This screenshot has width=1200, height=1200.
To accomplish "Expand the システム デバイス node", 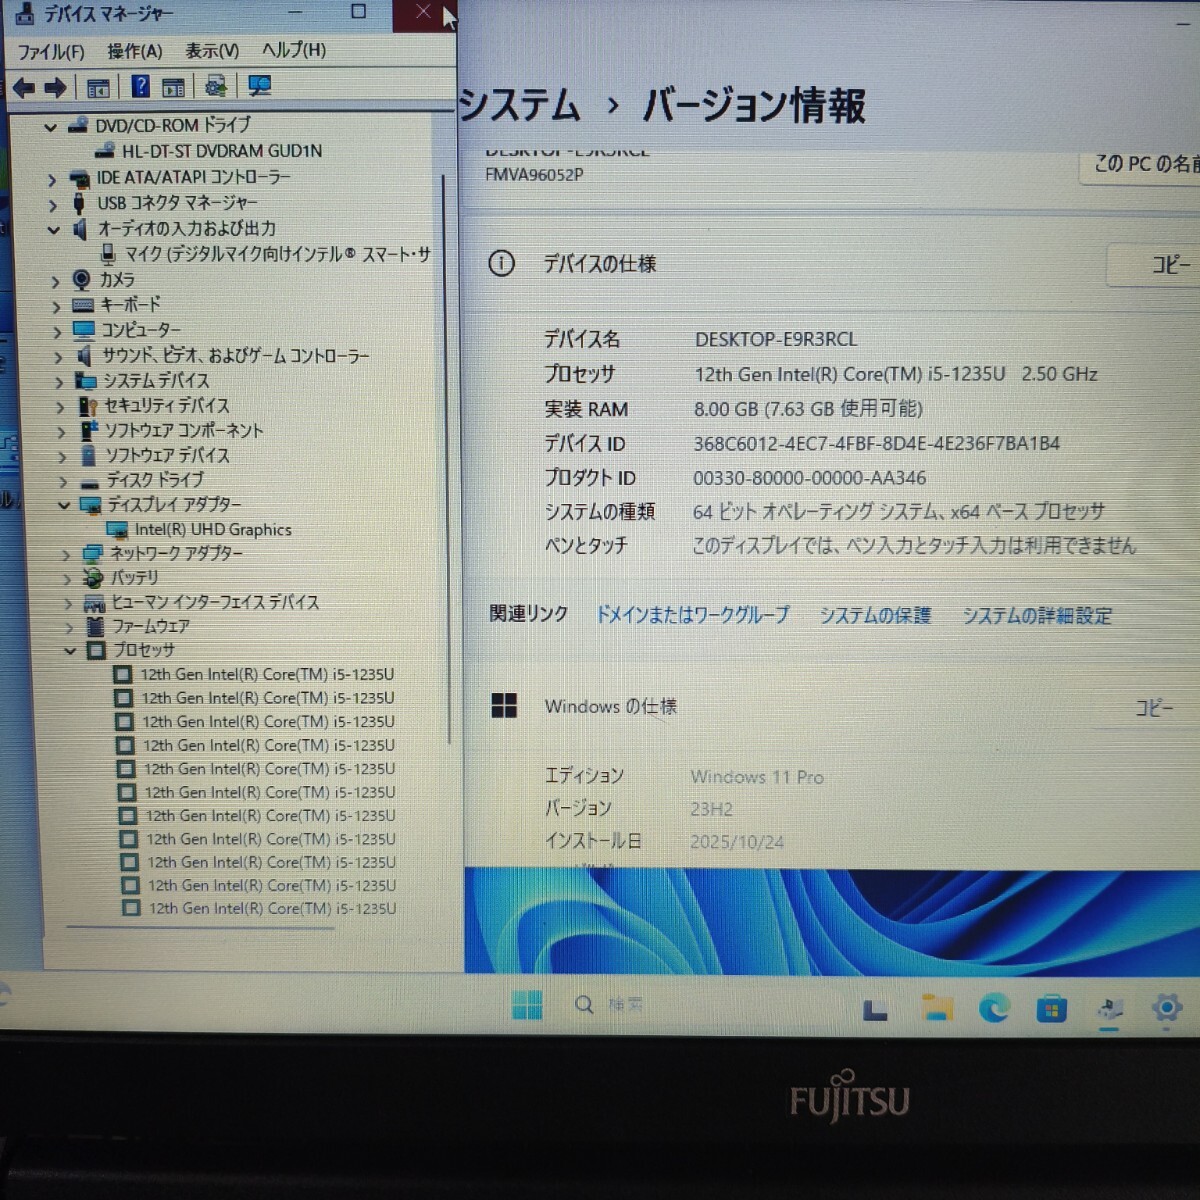I will [59, 382].
